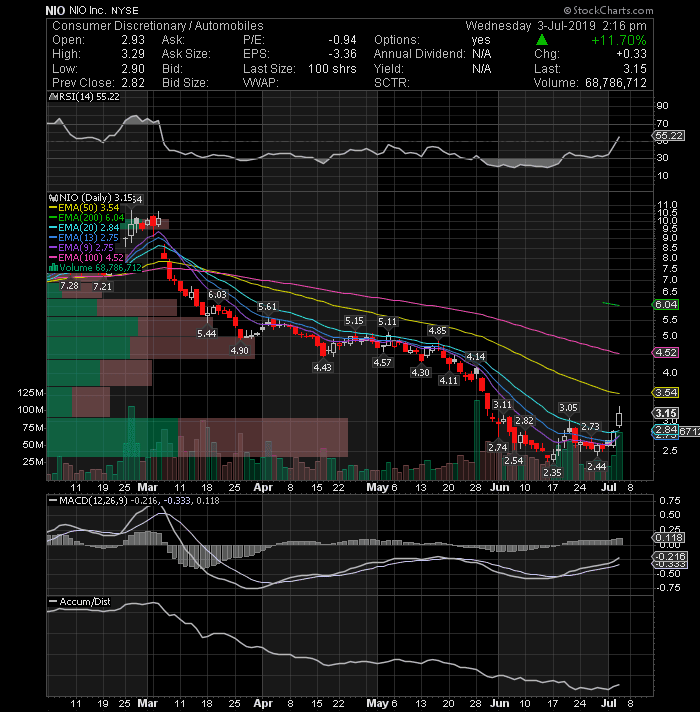Click the P/E value -0.94
Screen dimensions: 700x712
click(x=342, y=40)
